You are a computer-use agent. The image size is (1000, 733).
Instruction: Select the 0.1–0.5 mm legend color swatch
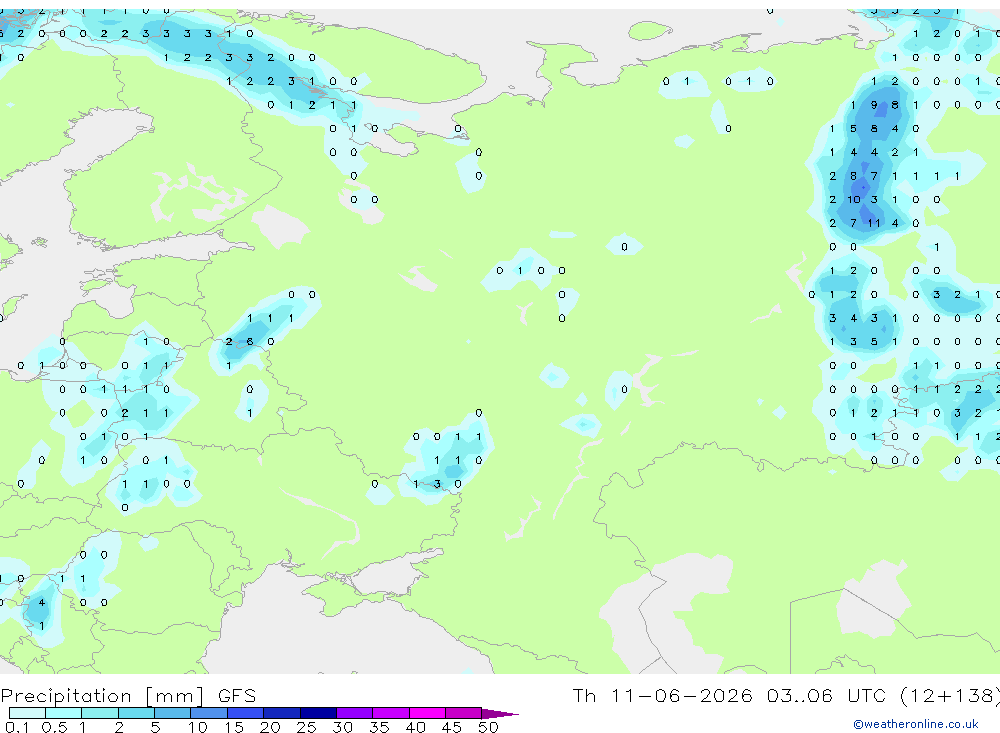27,713
